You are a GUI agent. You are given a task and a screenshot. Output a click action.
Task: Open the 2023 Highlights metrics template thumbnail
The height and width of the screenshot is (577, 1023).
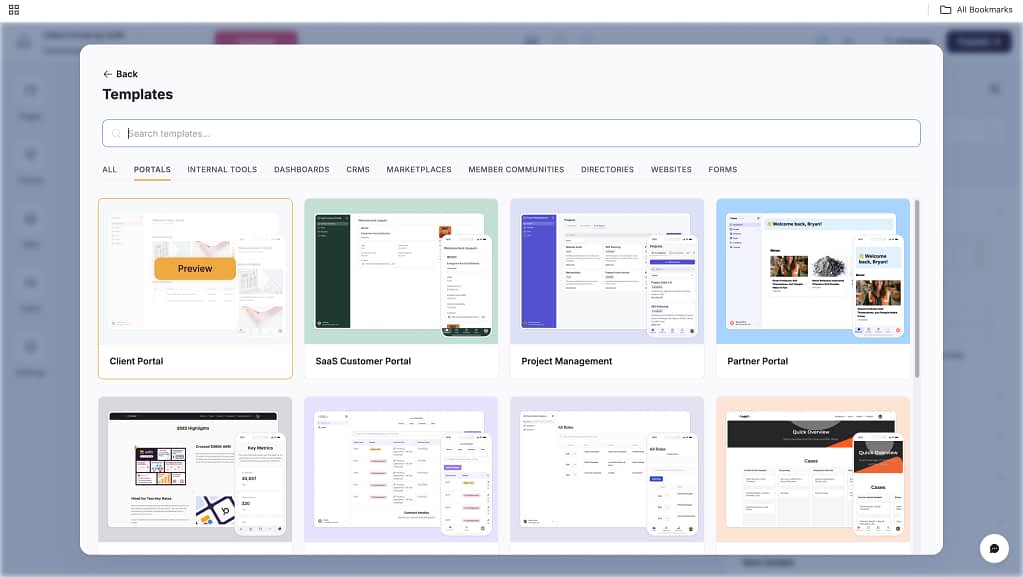195,469
